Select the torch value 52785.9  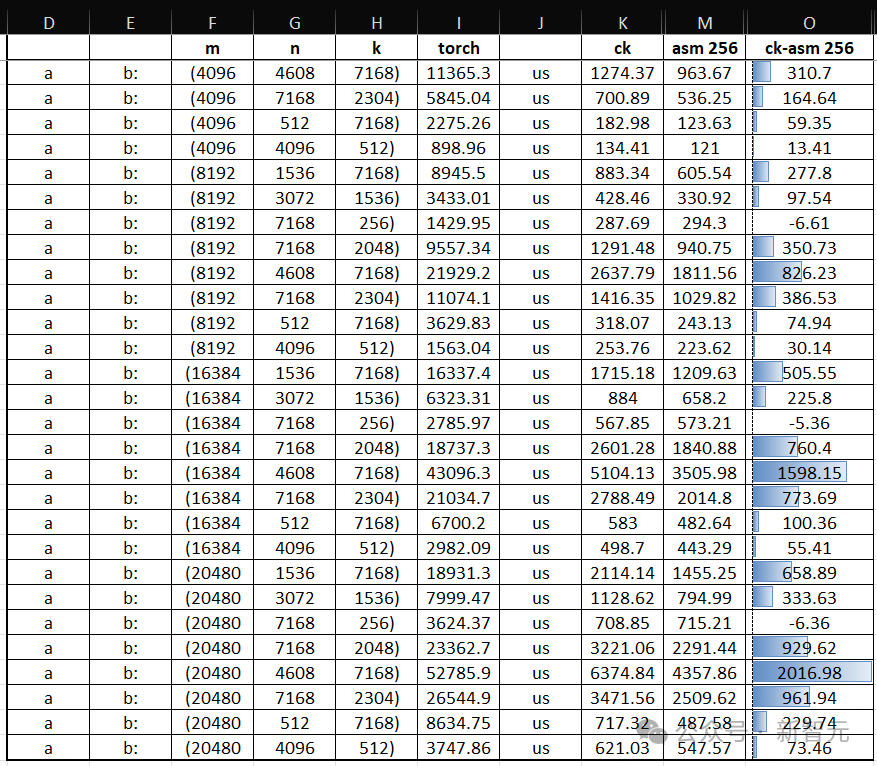click(458, 673)
